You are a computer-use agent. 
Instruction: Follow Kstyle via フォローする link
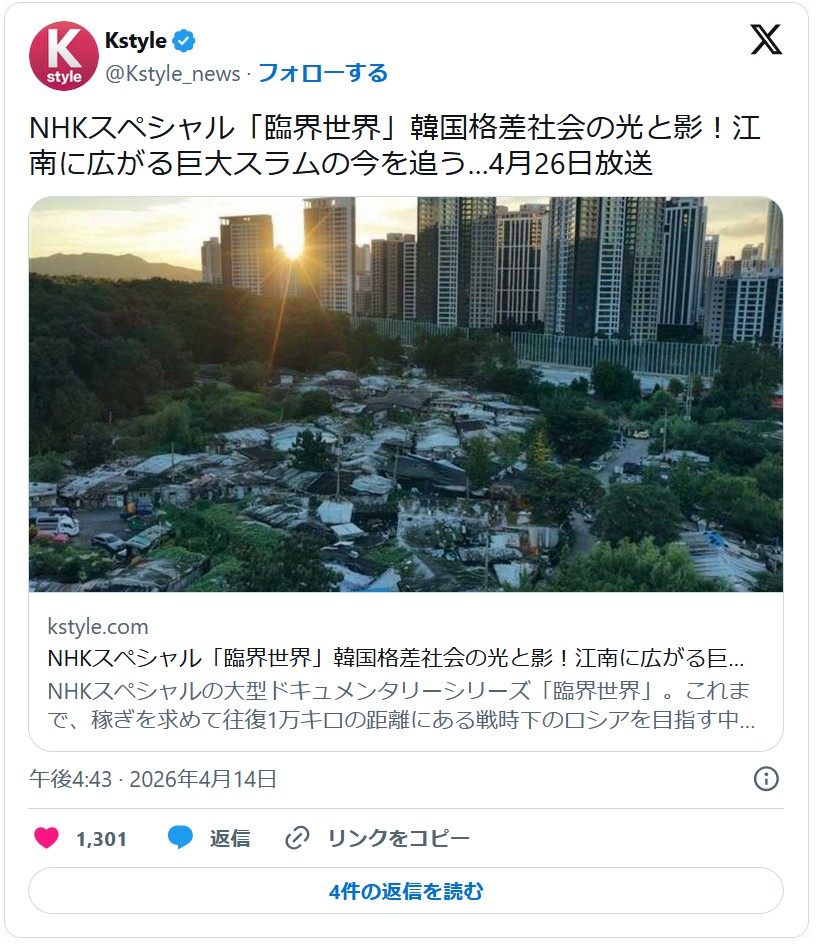[323, 73]
